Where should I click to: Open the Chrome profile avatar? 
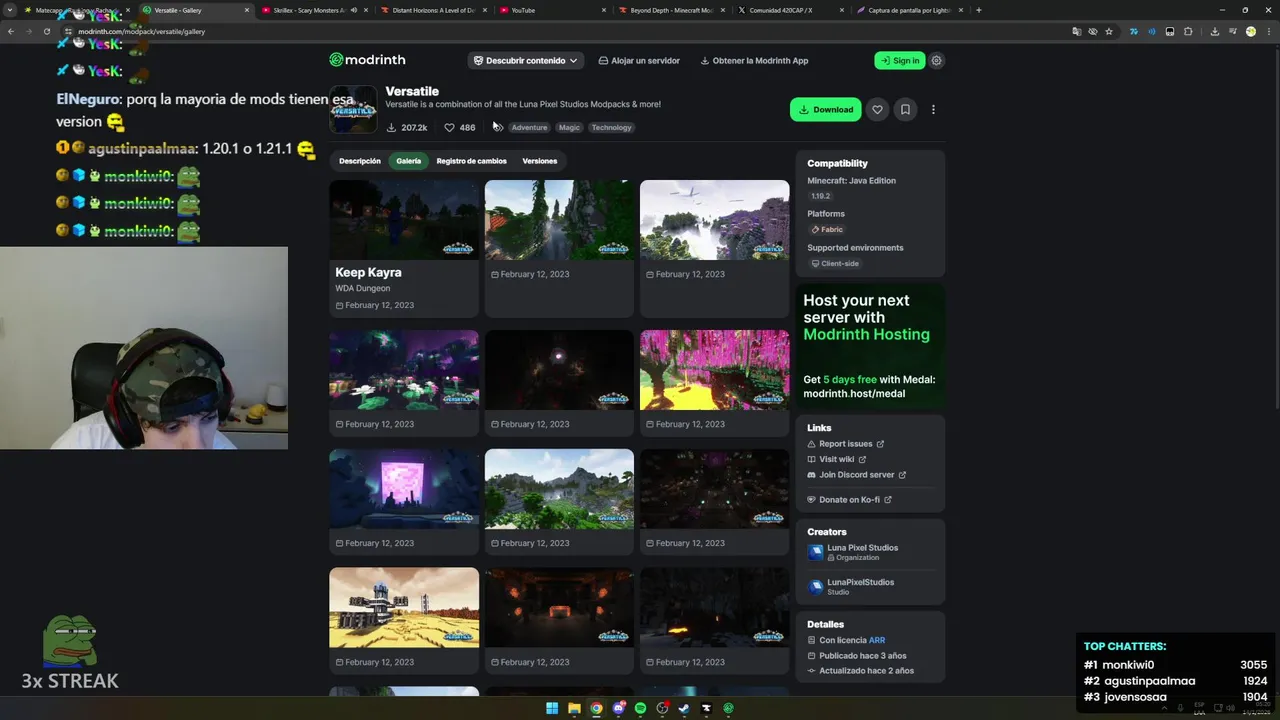tap(1251, 31)
